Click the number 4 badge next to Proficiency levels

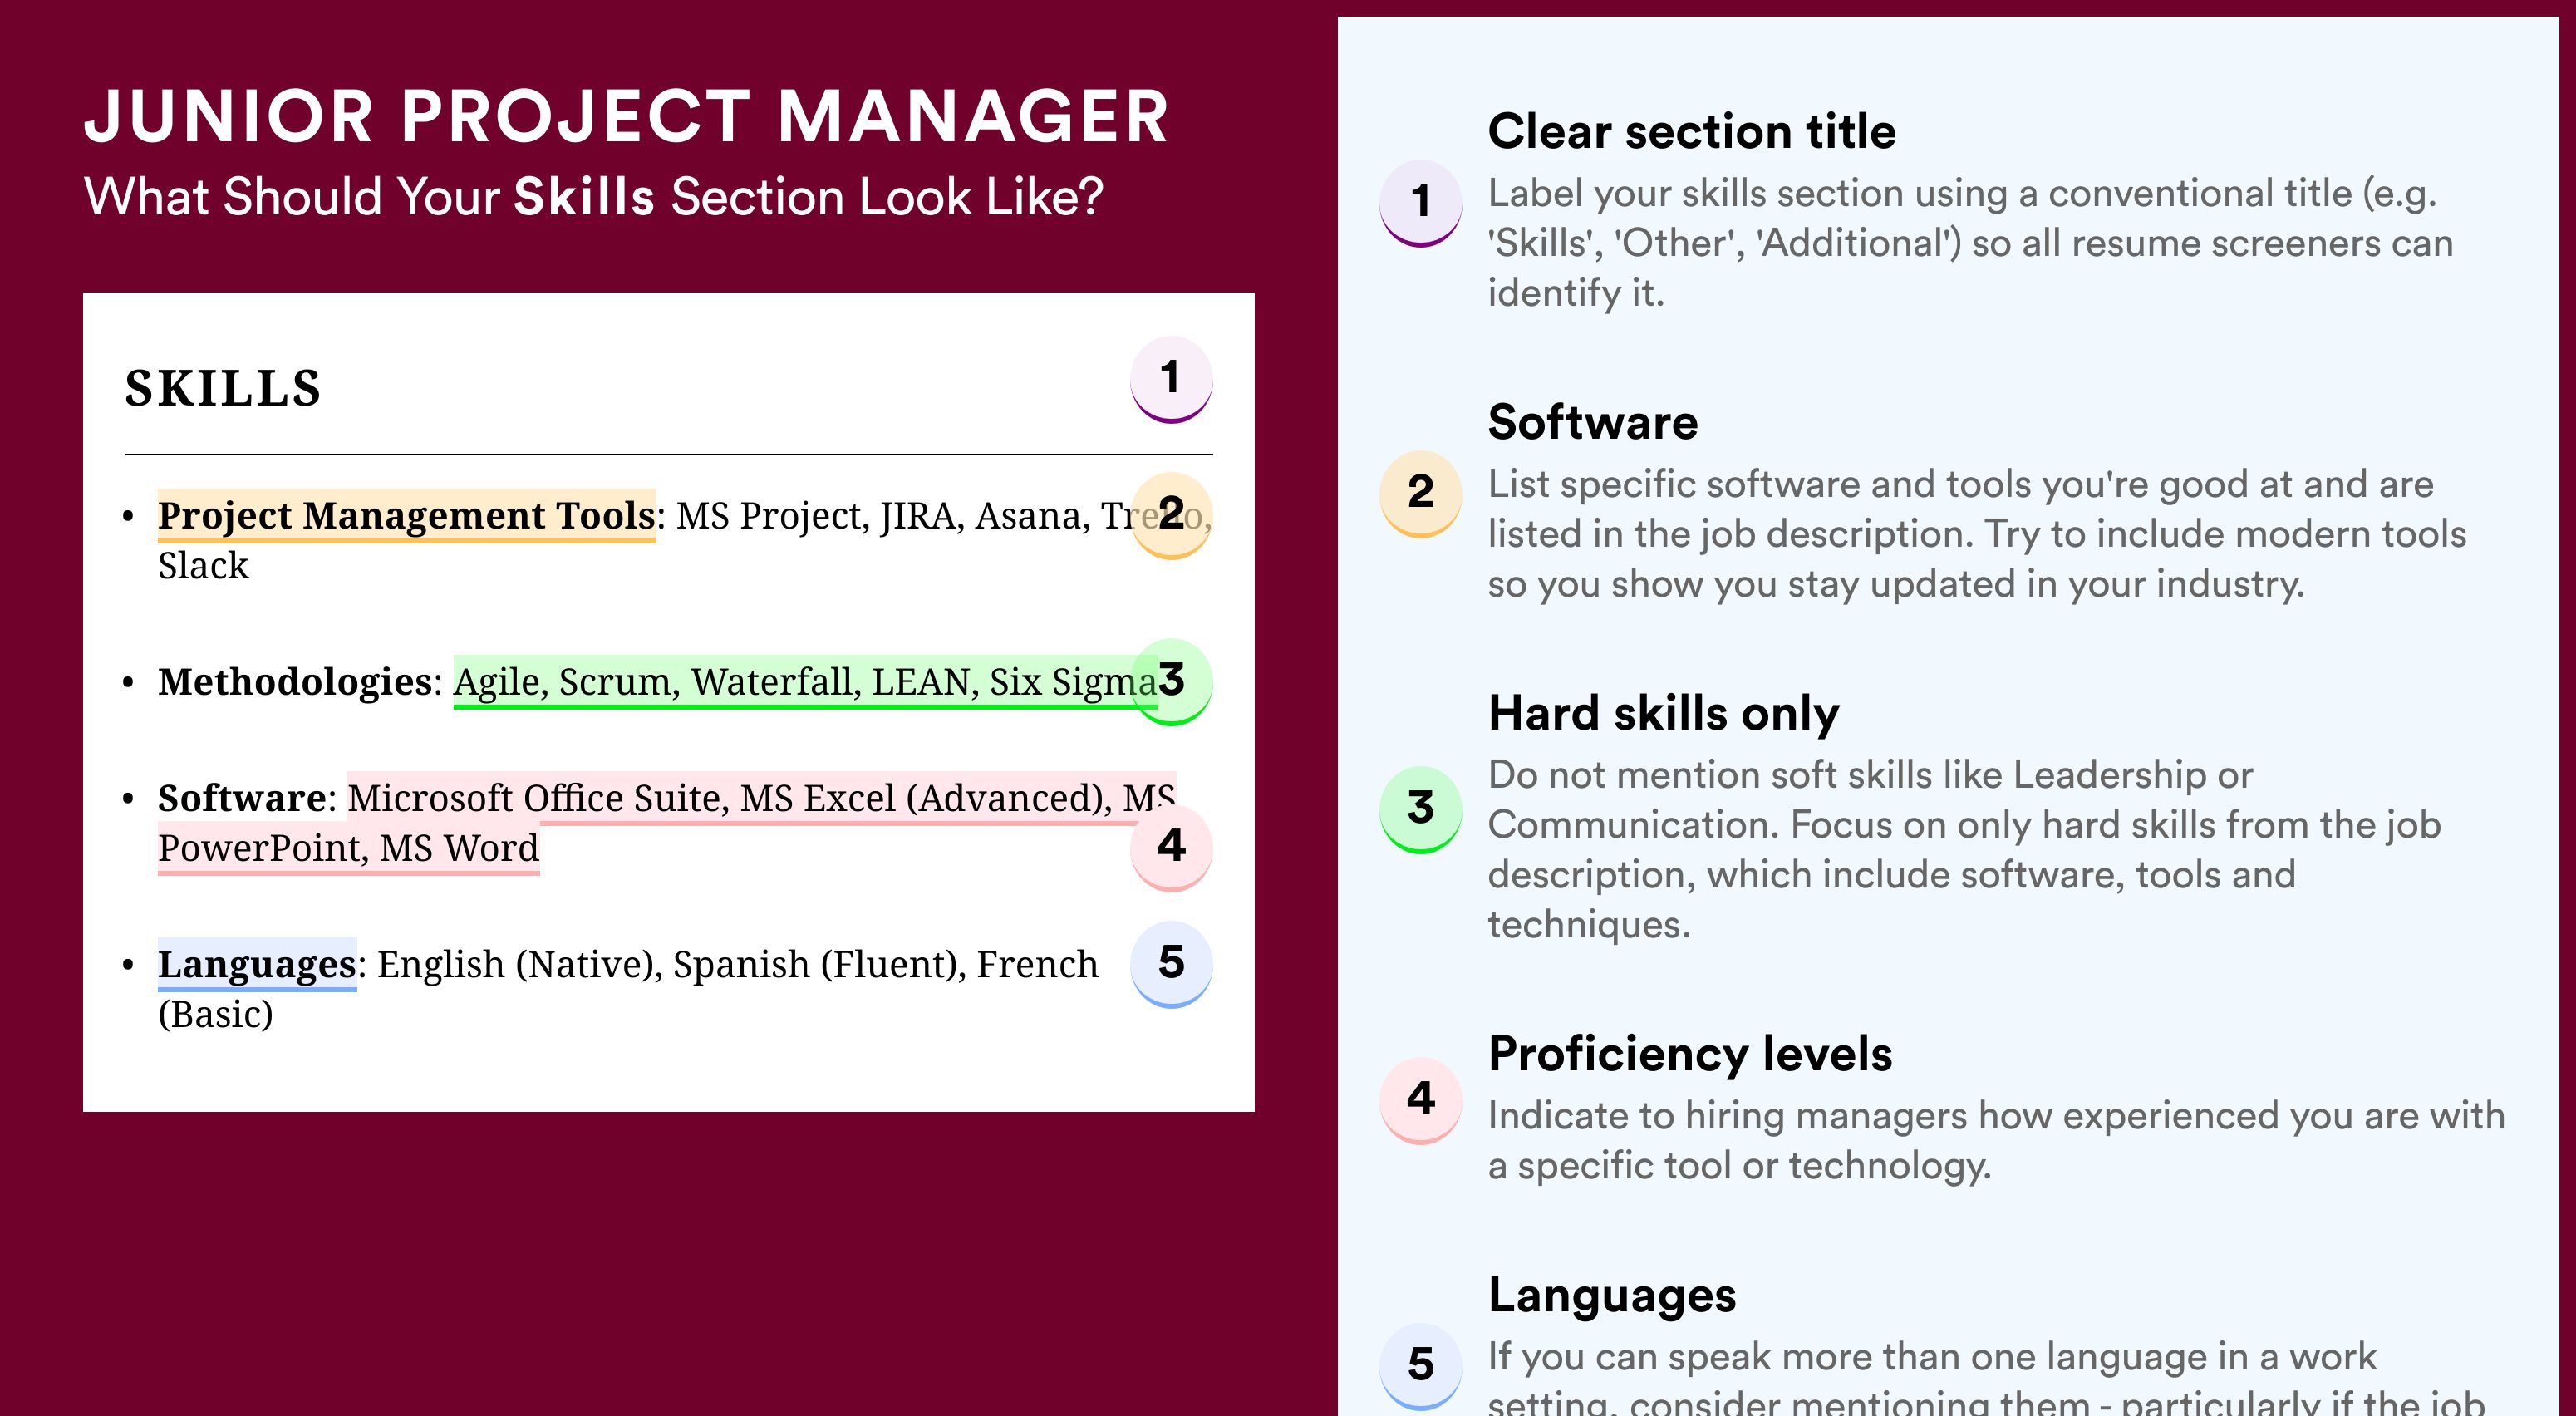pos(1421,1100)
